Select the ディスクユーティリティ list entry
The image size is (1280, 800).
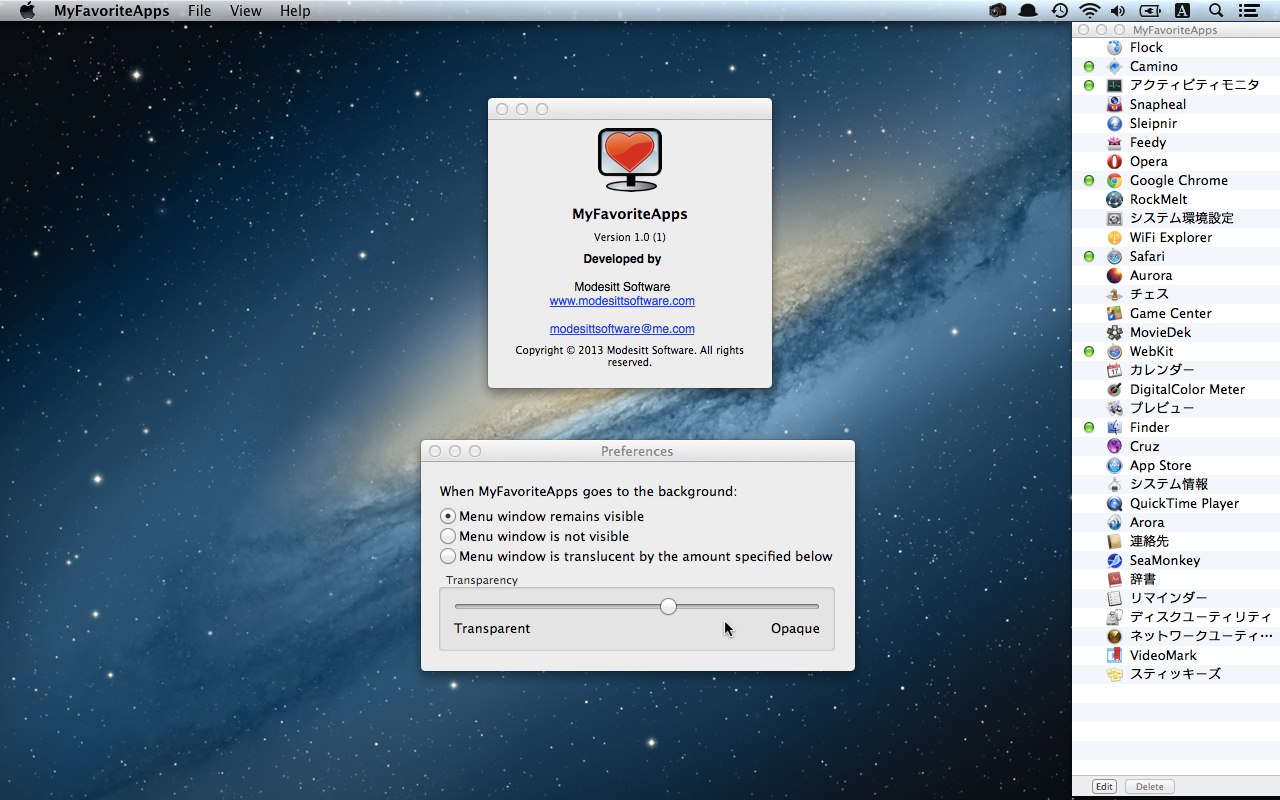point(1176,618)
